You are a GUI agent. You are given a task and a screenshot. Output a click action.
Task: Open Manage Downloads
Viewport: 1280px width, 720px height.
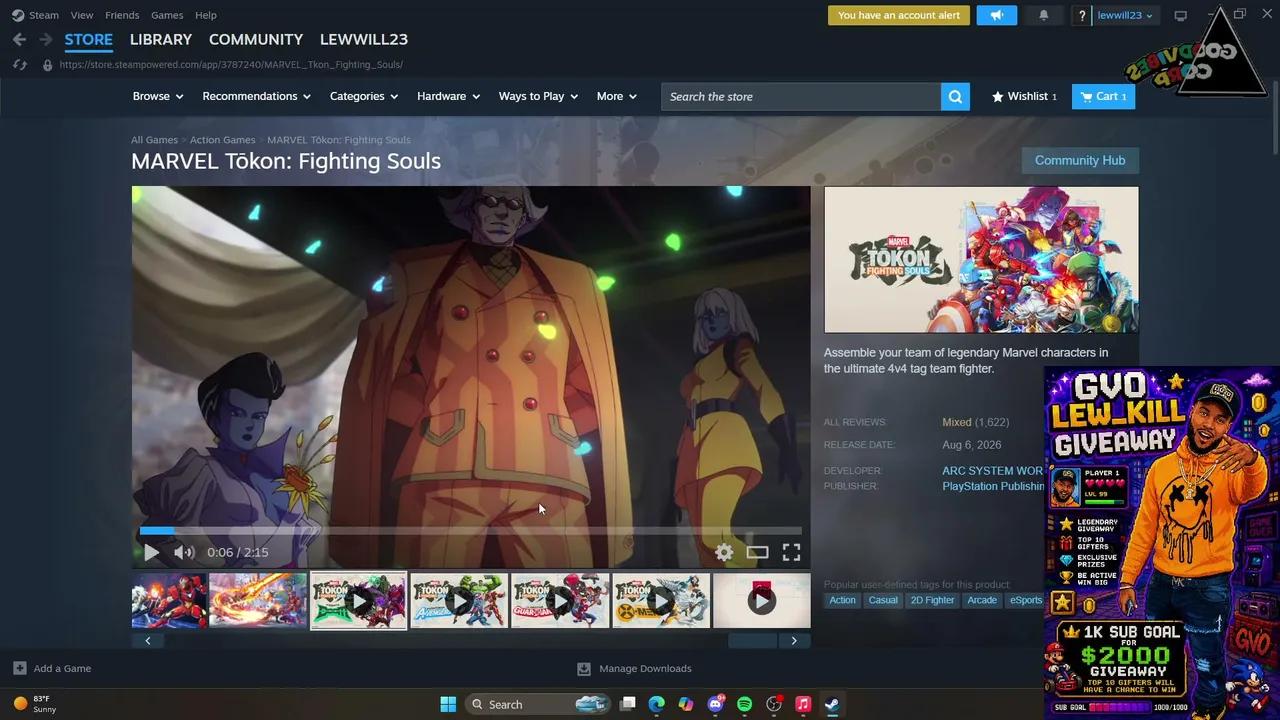pyautogui.click(x=635, y=668)
